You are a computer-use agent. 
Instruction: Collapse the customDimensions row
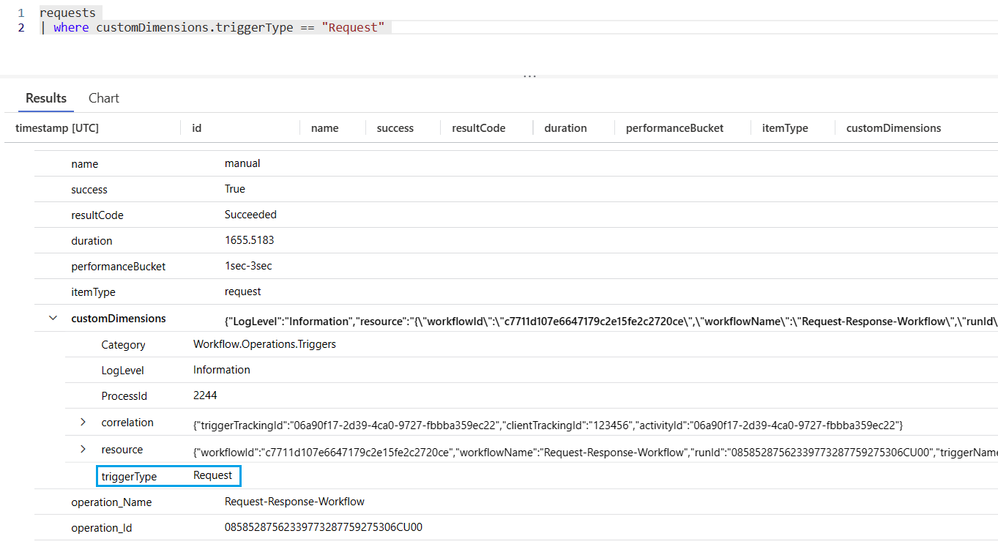(53, 318)
